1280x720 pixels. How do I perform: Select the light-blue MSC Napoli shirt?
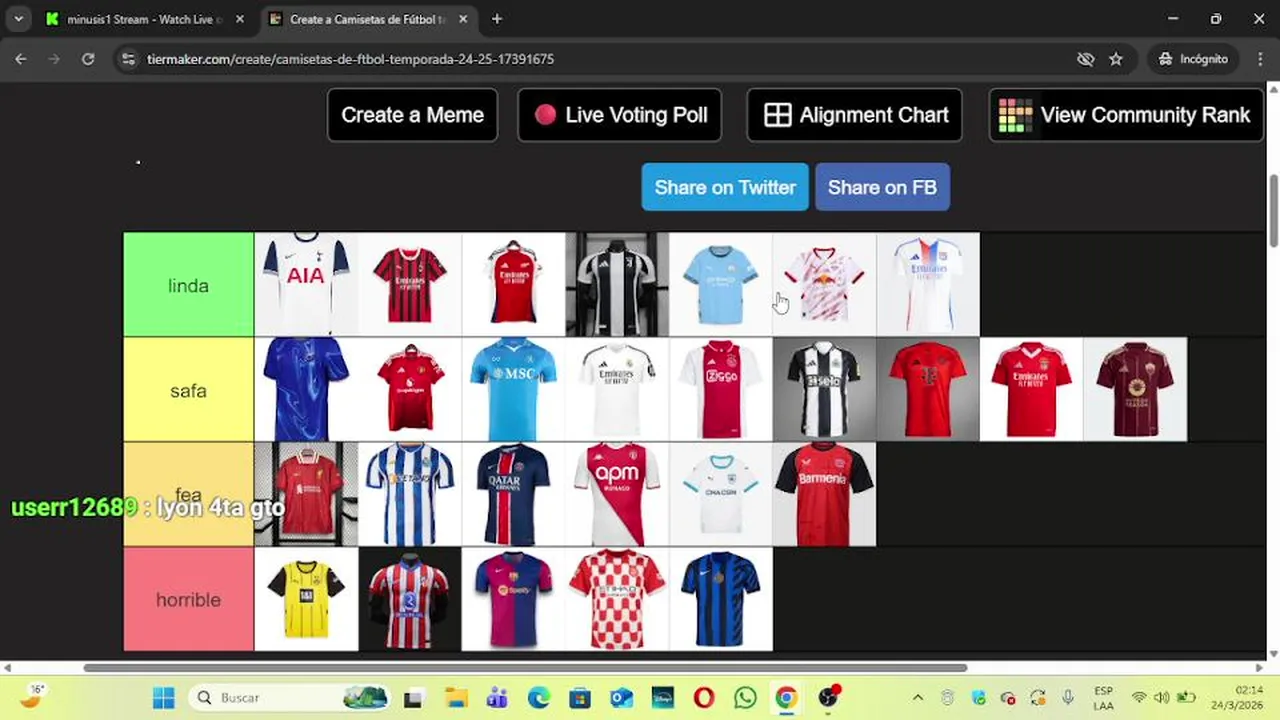(x=513, y=389)
